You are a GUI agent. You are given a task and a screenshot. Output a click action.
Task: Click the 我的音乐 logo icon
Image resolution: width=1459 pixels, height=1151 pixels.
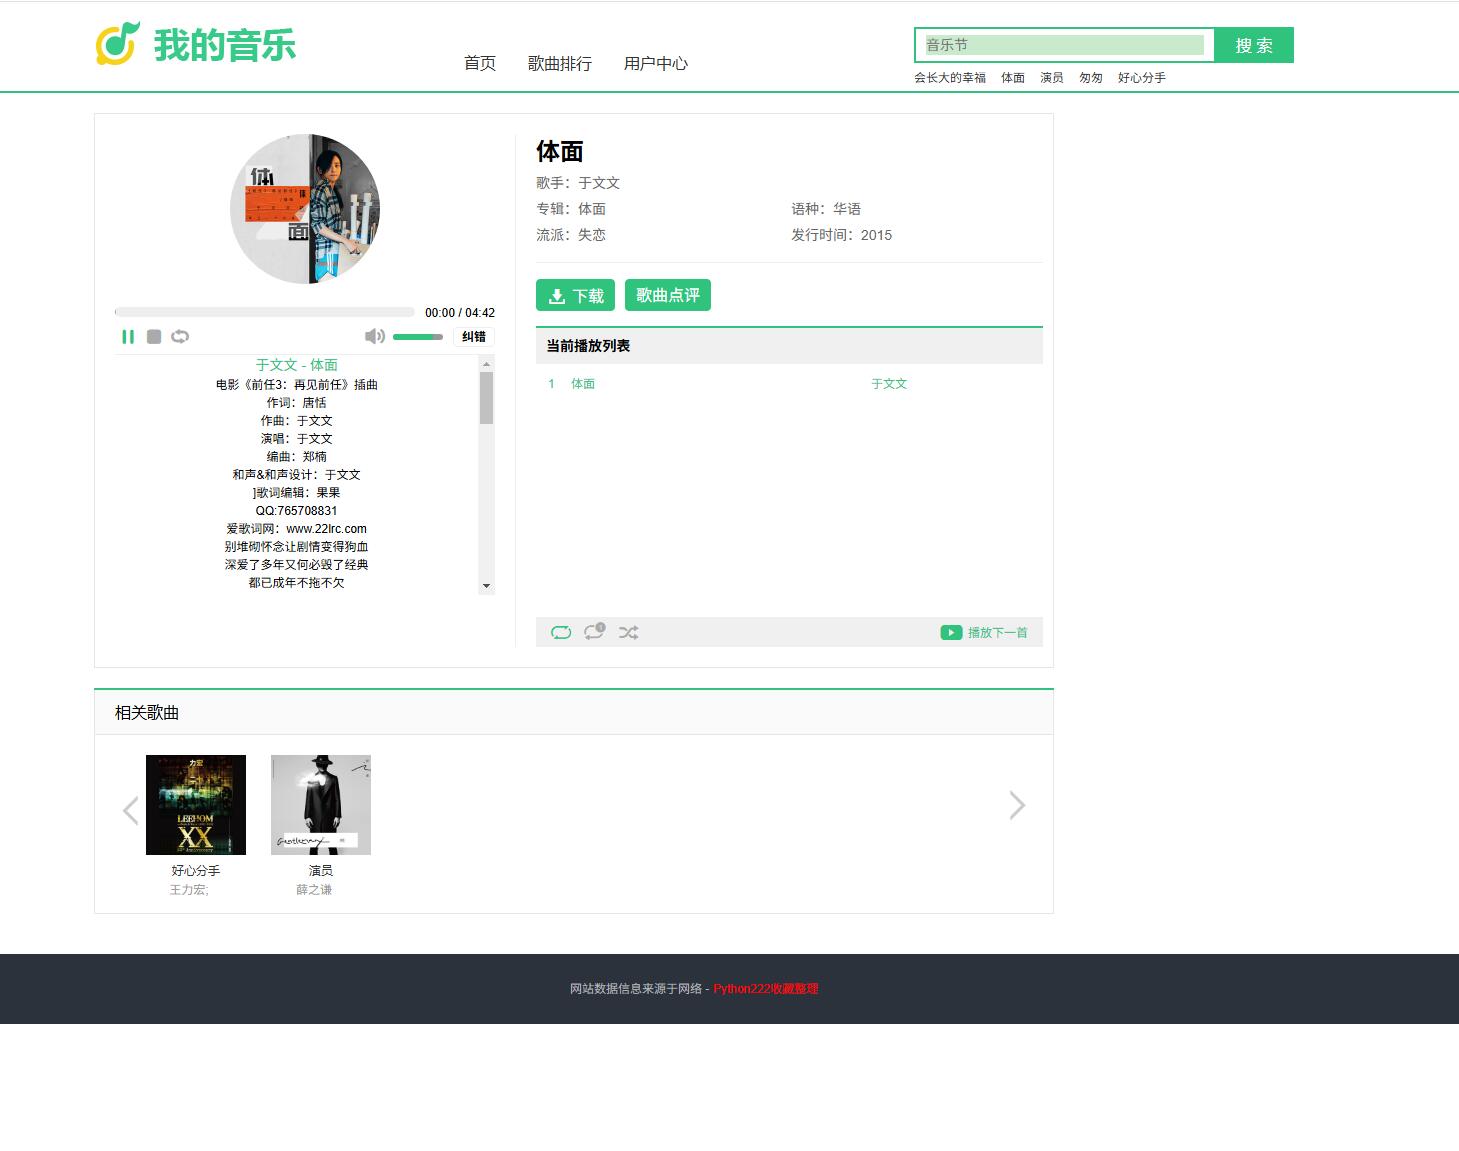click(117, 44)
